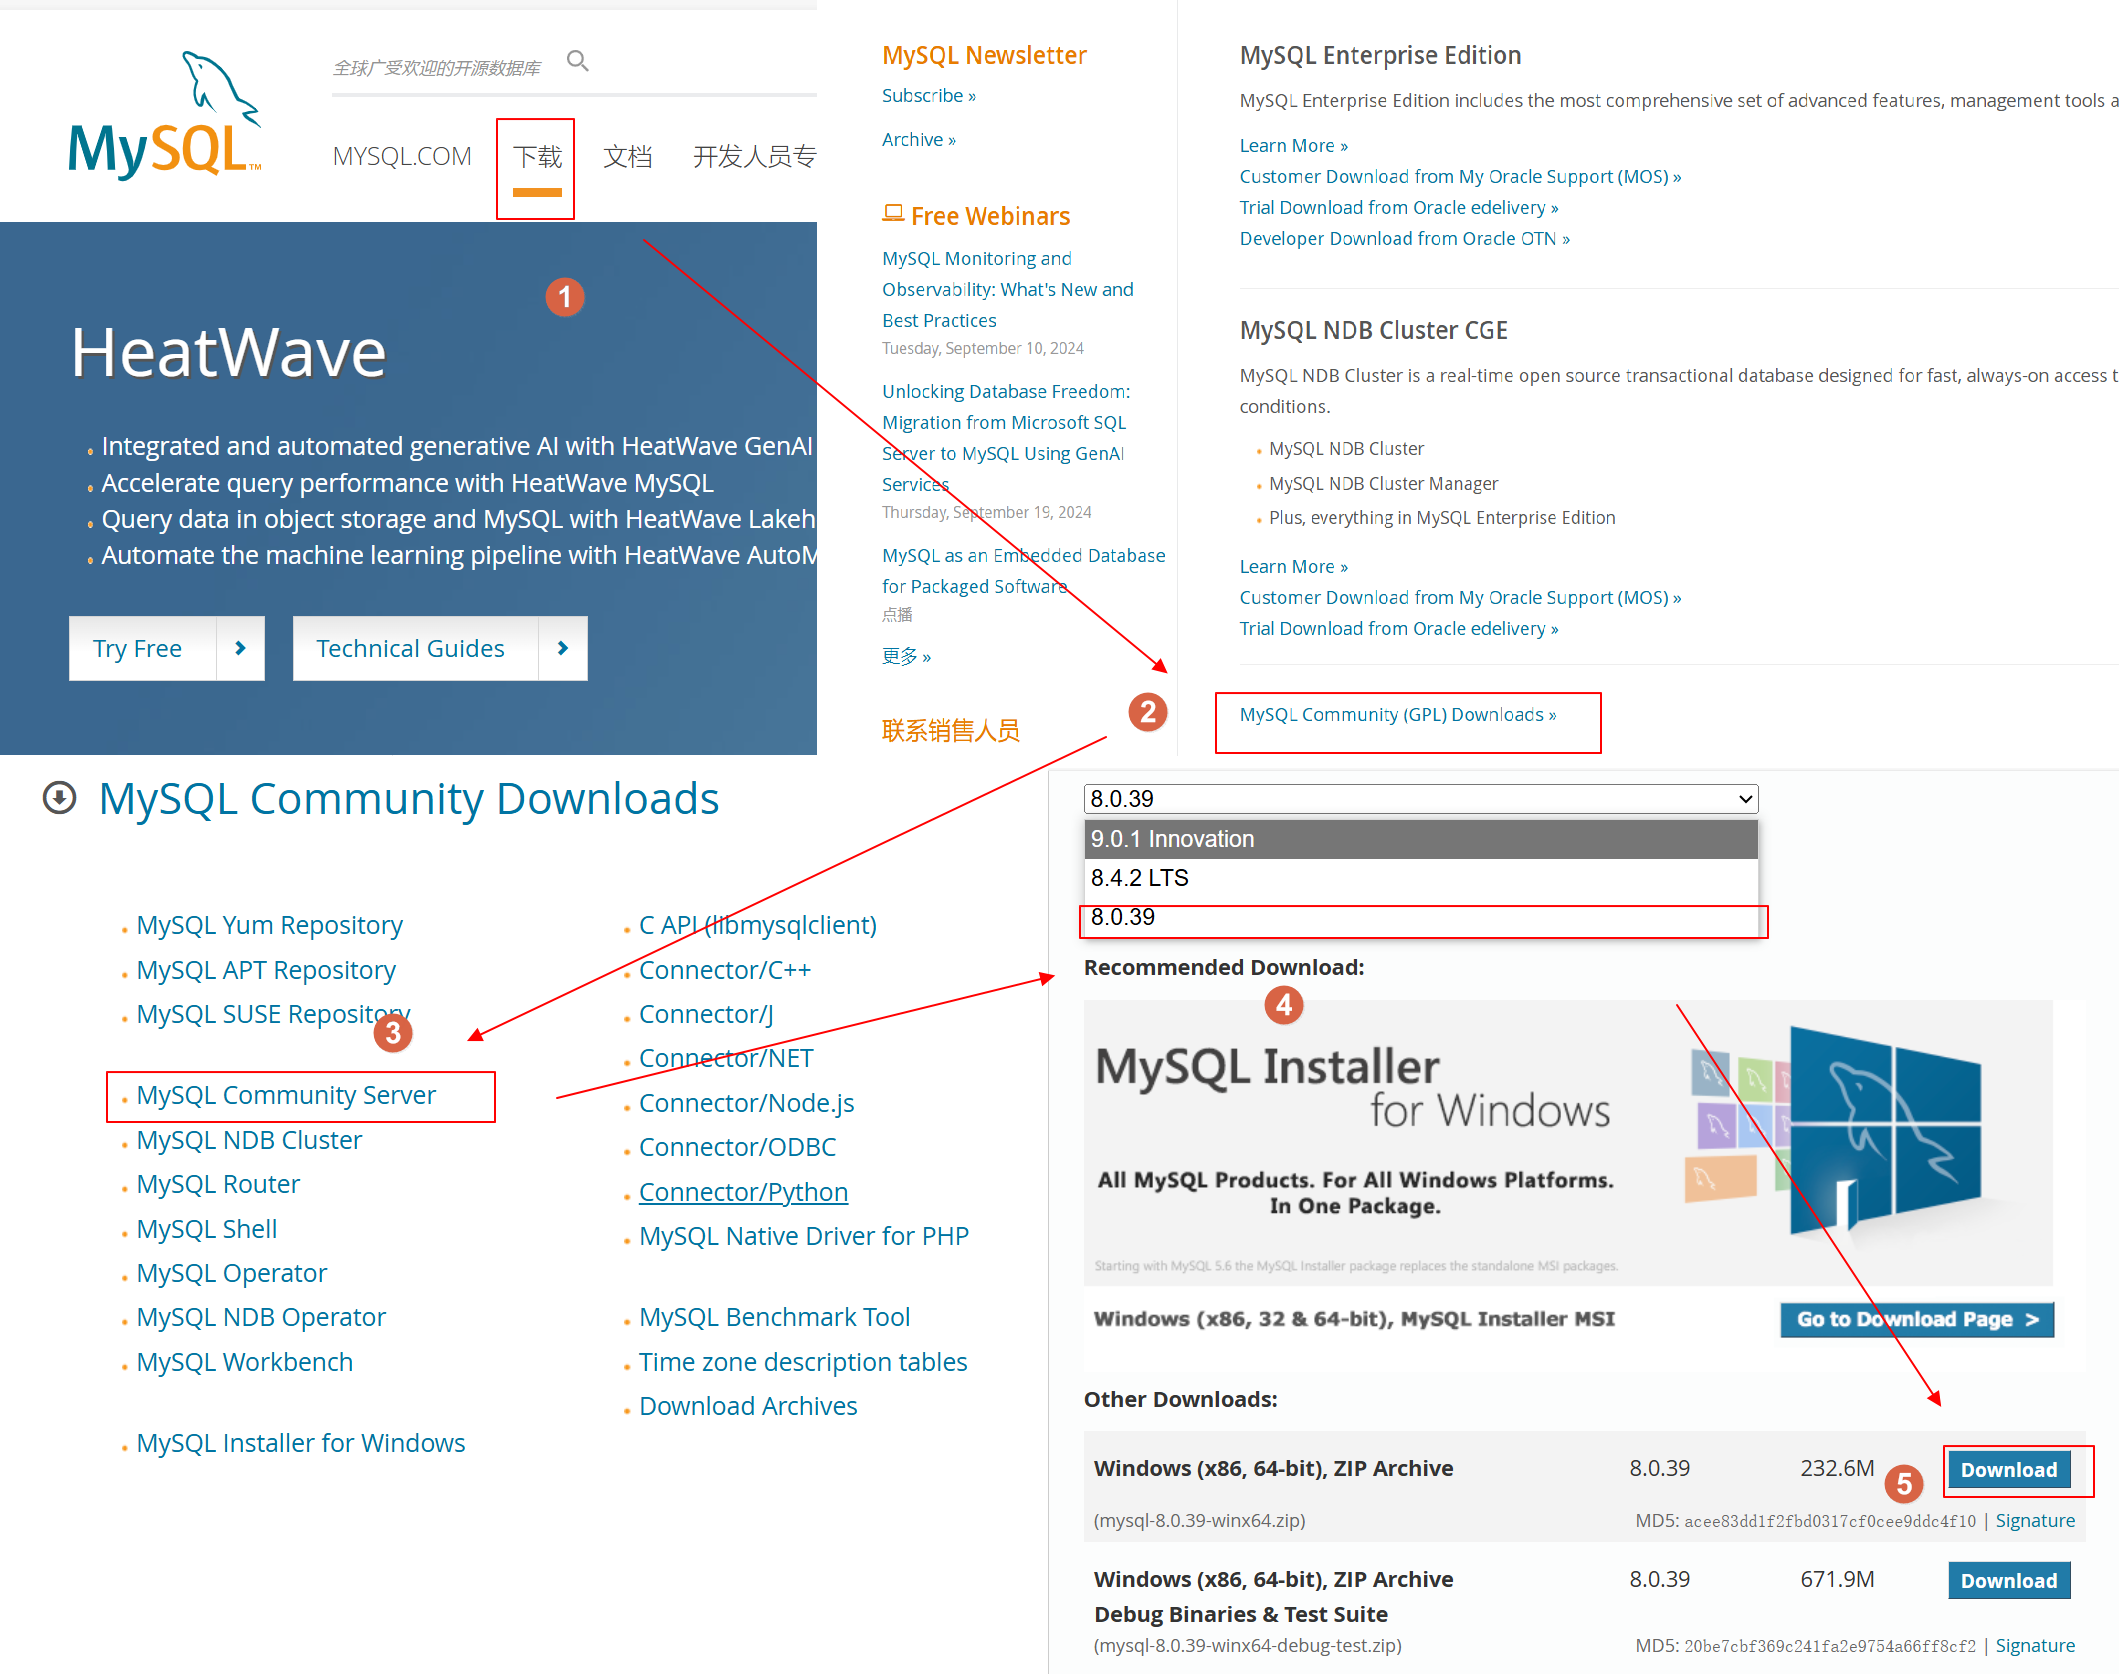Open Connector/J link
The width and height of the screenshot is (2119, 1674).
(706, 1014)
